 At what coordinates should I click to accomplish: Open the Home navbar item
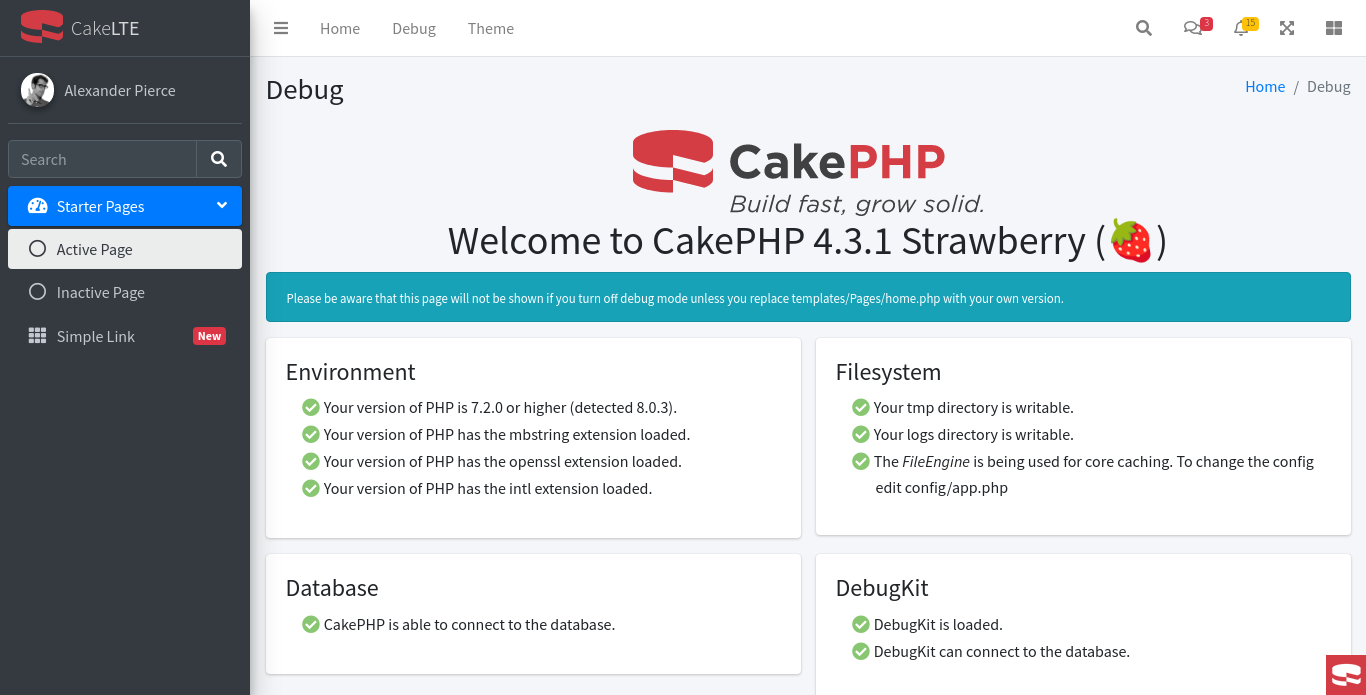point(340,28)
